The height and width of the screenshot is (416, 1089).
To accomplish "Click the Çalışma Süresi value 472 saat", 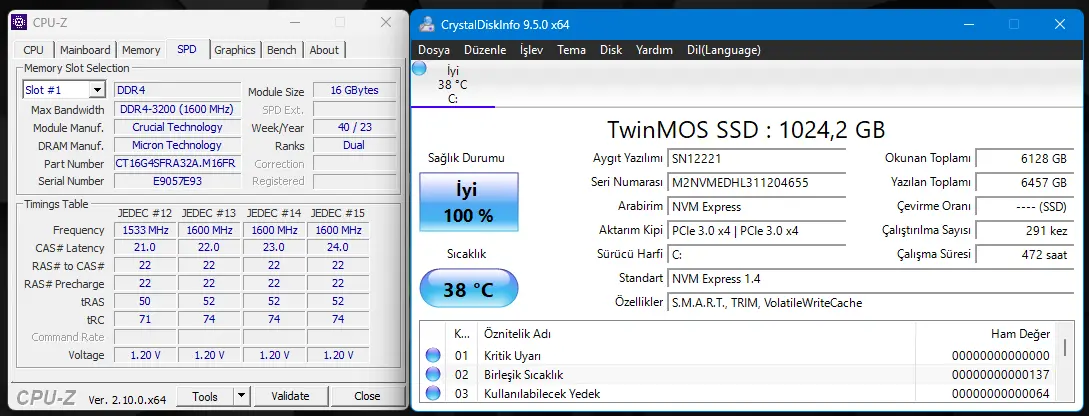I will pyautogui.click(x=1024, y=254).
